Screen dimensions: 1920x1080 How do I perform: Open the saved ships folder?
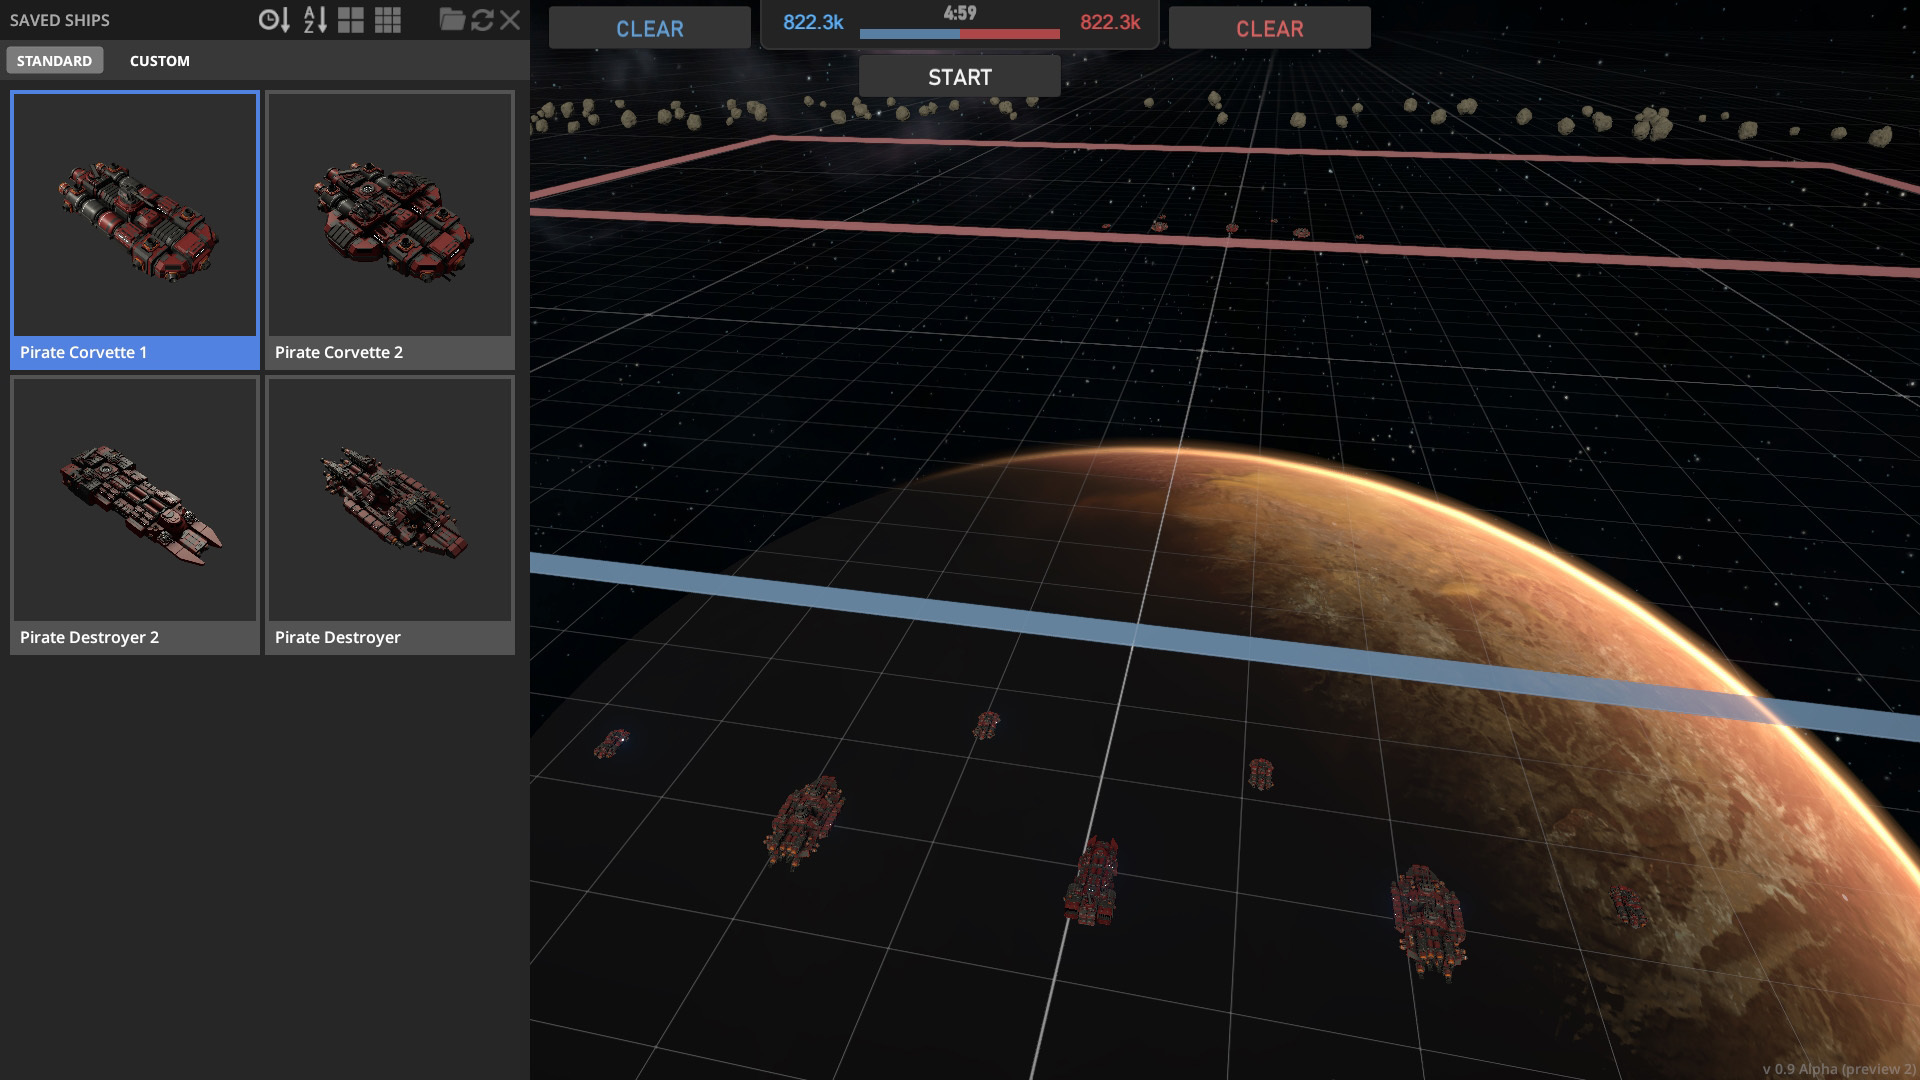coord(452,19)
